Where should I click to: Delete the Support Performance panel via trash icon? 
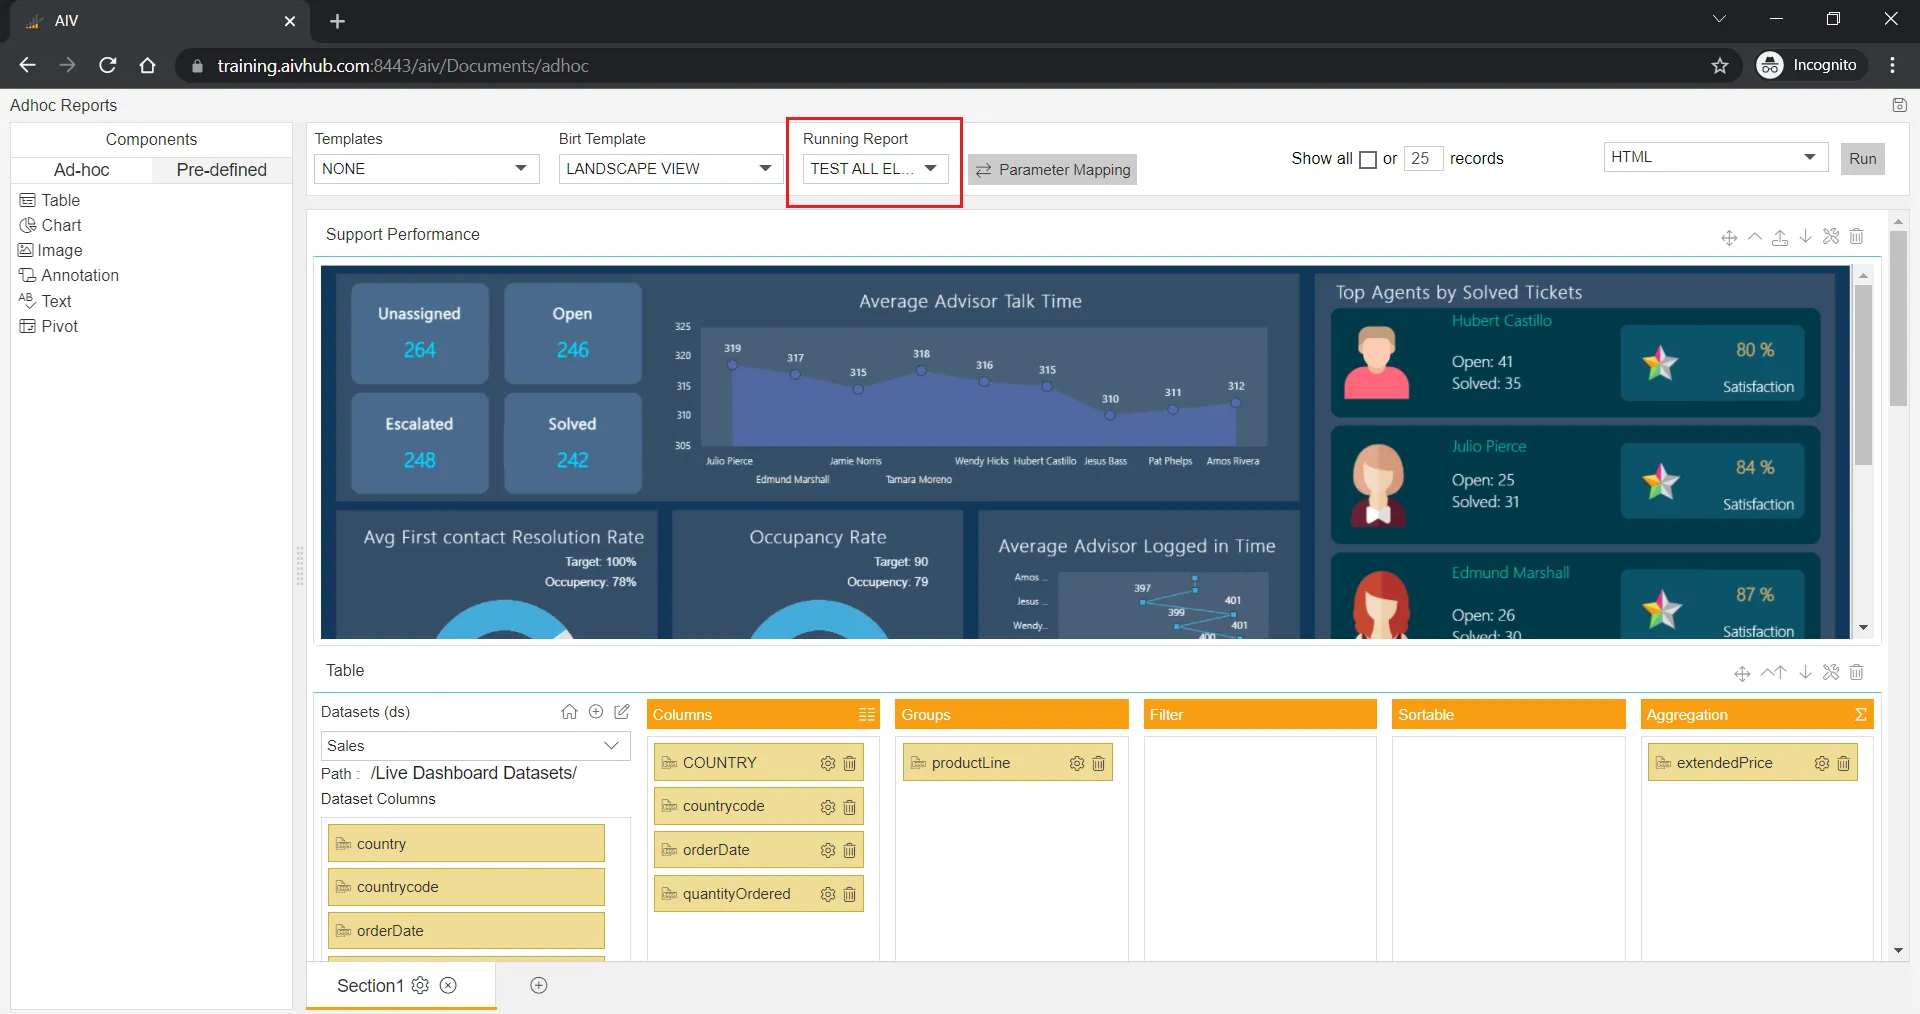pyautogui.click(x=1857, y=237)
